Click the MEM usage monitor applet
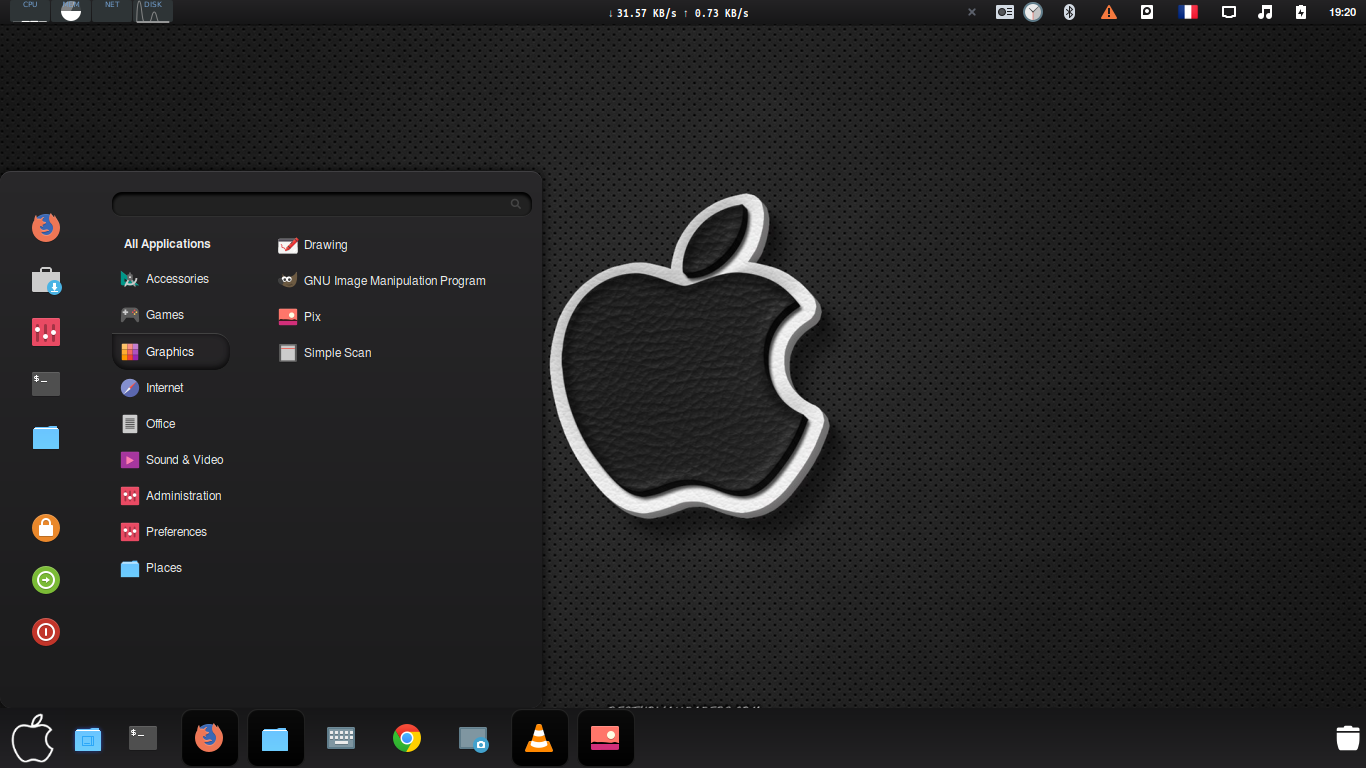 72,11
